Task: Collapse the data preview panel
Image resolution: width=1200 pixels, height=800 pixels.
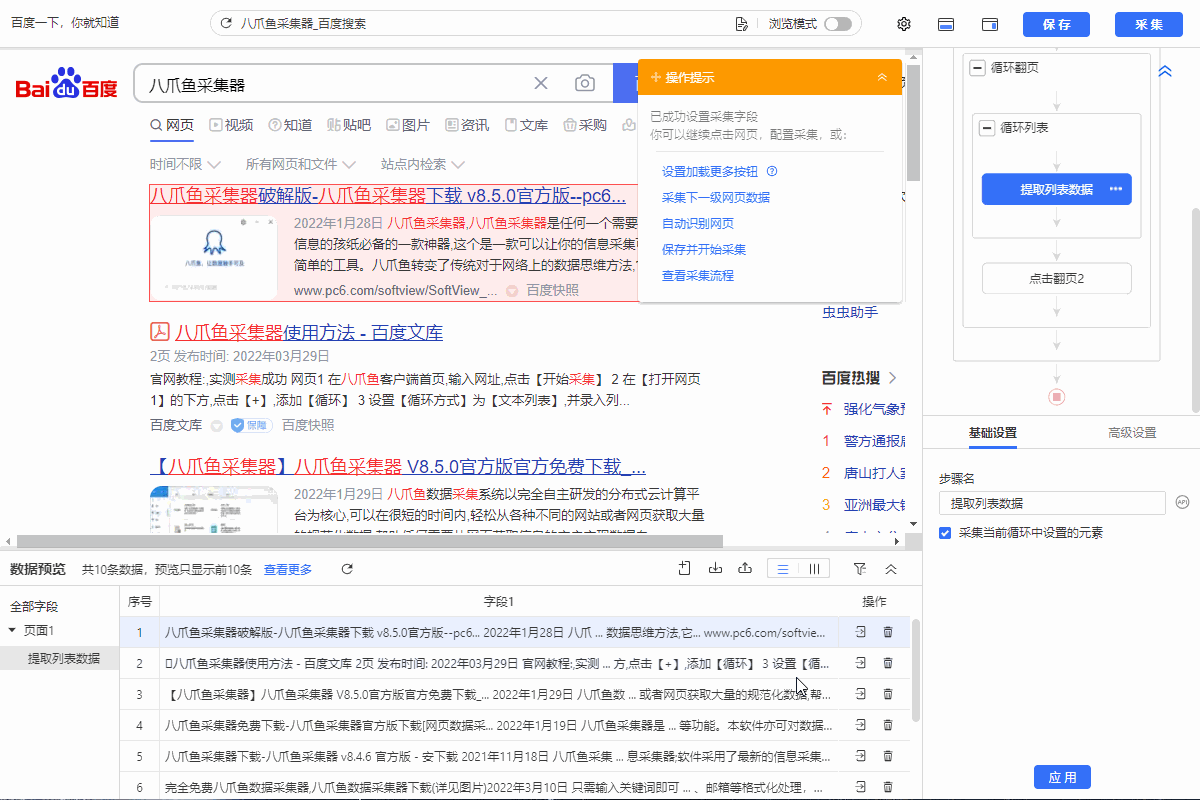Action: pyautogui.click(x=891, y=568)
